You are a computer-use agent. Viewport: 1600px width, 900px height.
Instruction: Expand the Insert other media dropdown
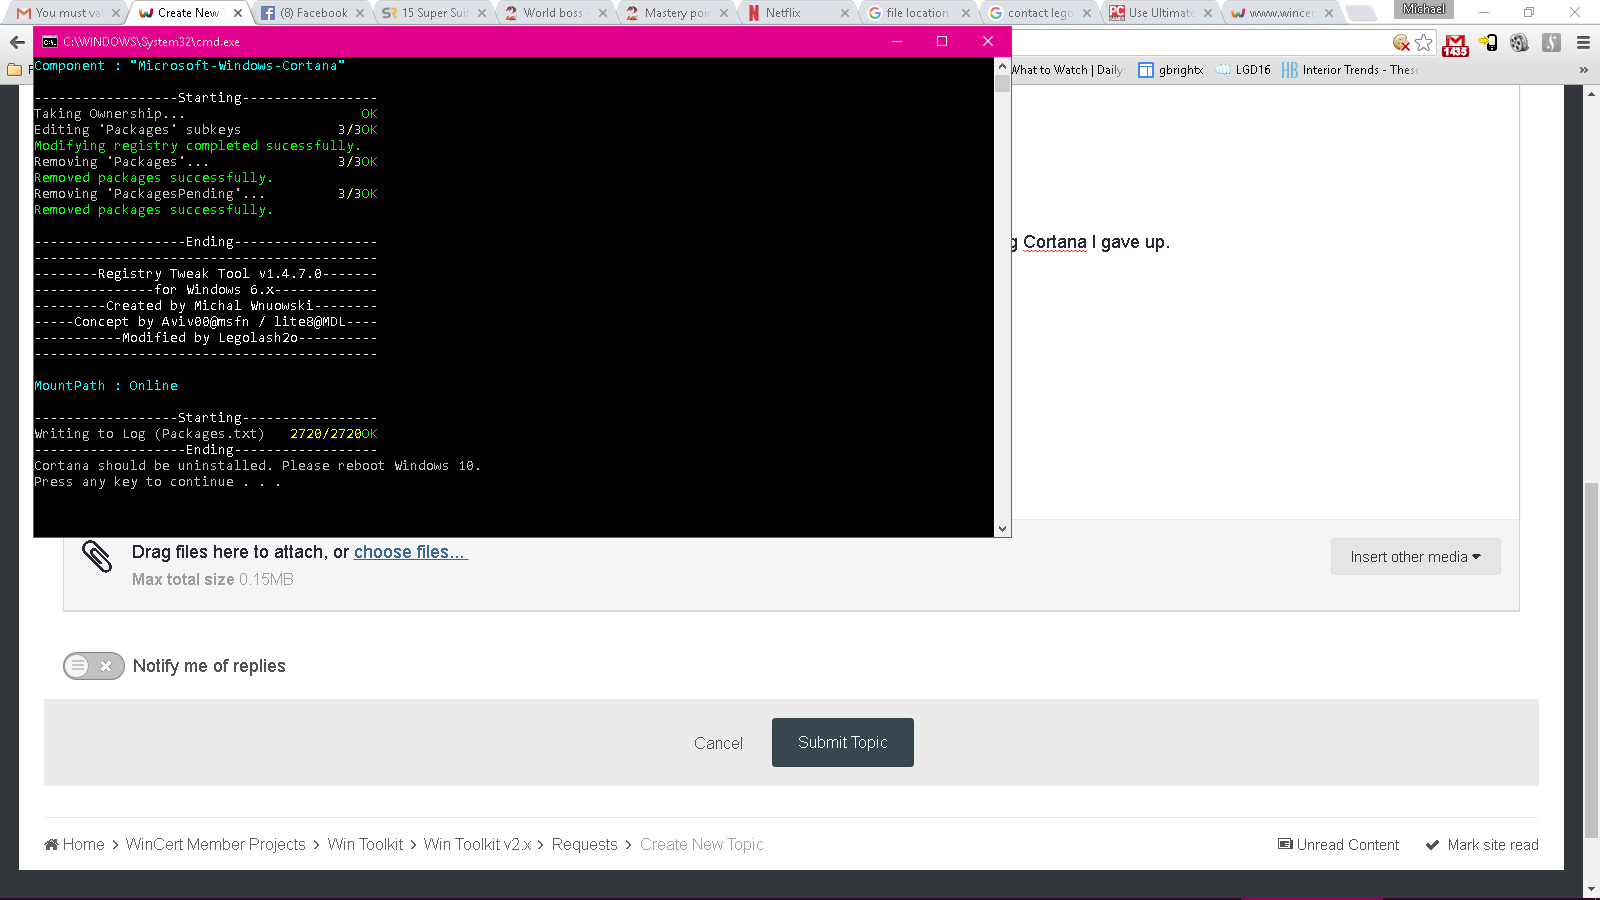1415,557
